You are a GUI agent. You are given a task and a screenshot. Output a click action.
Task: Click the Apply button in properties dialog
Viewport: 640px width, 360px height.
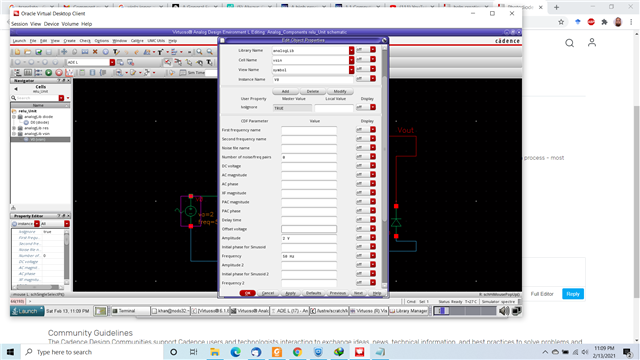[x=290, y=293]
